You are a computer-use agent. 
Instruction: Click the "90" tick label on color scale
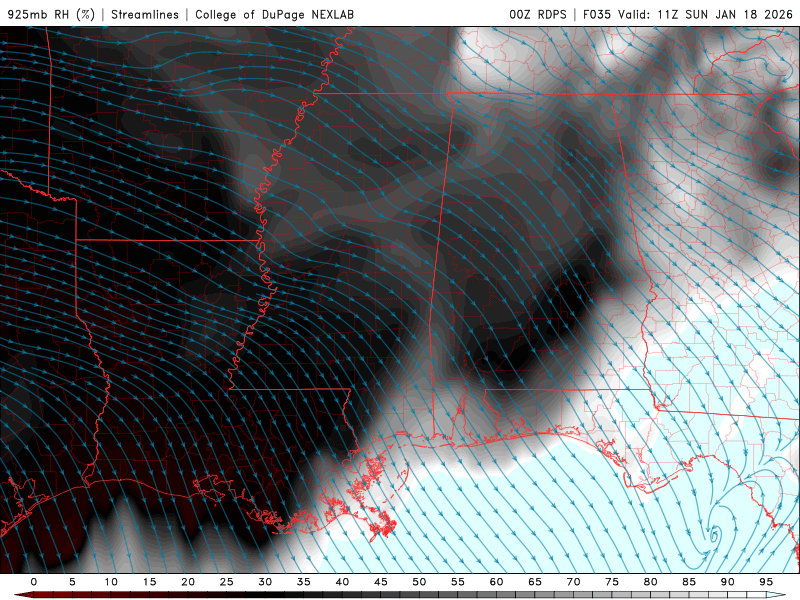pos(728,582)
